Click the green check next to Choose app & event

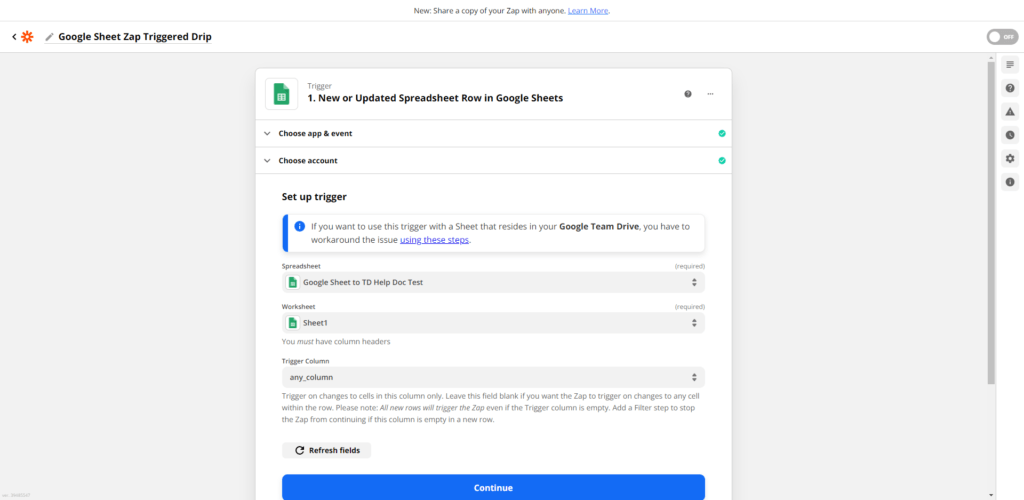tap(722, 133)
